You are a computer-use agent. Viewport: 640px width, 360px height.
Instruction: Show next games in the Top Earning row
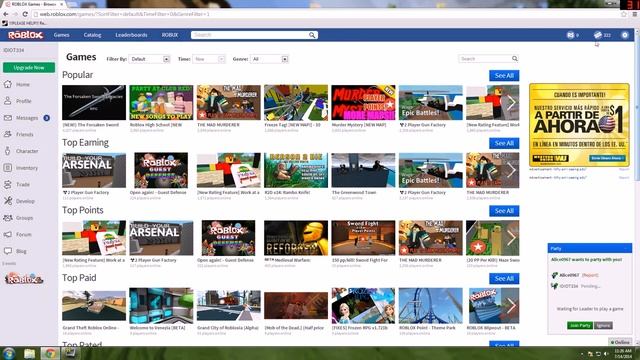click(511, 170)
